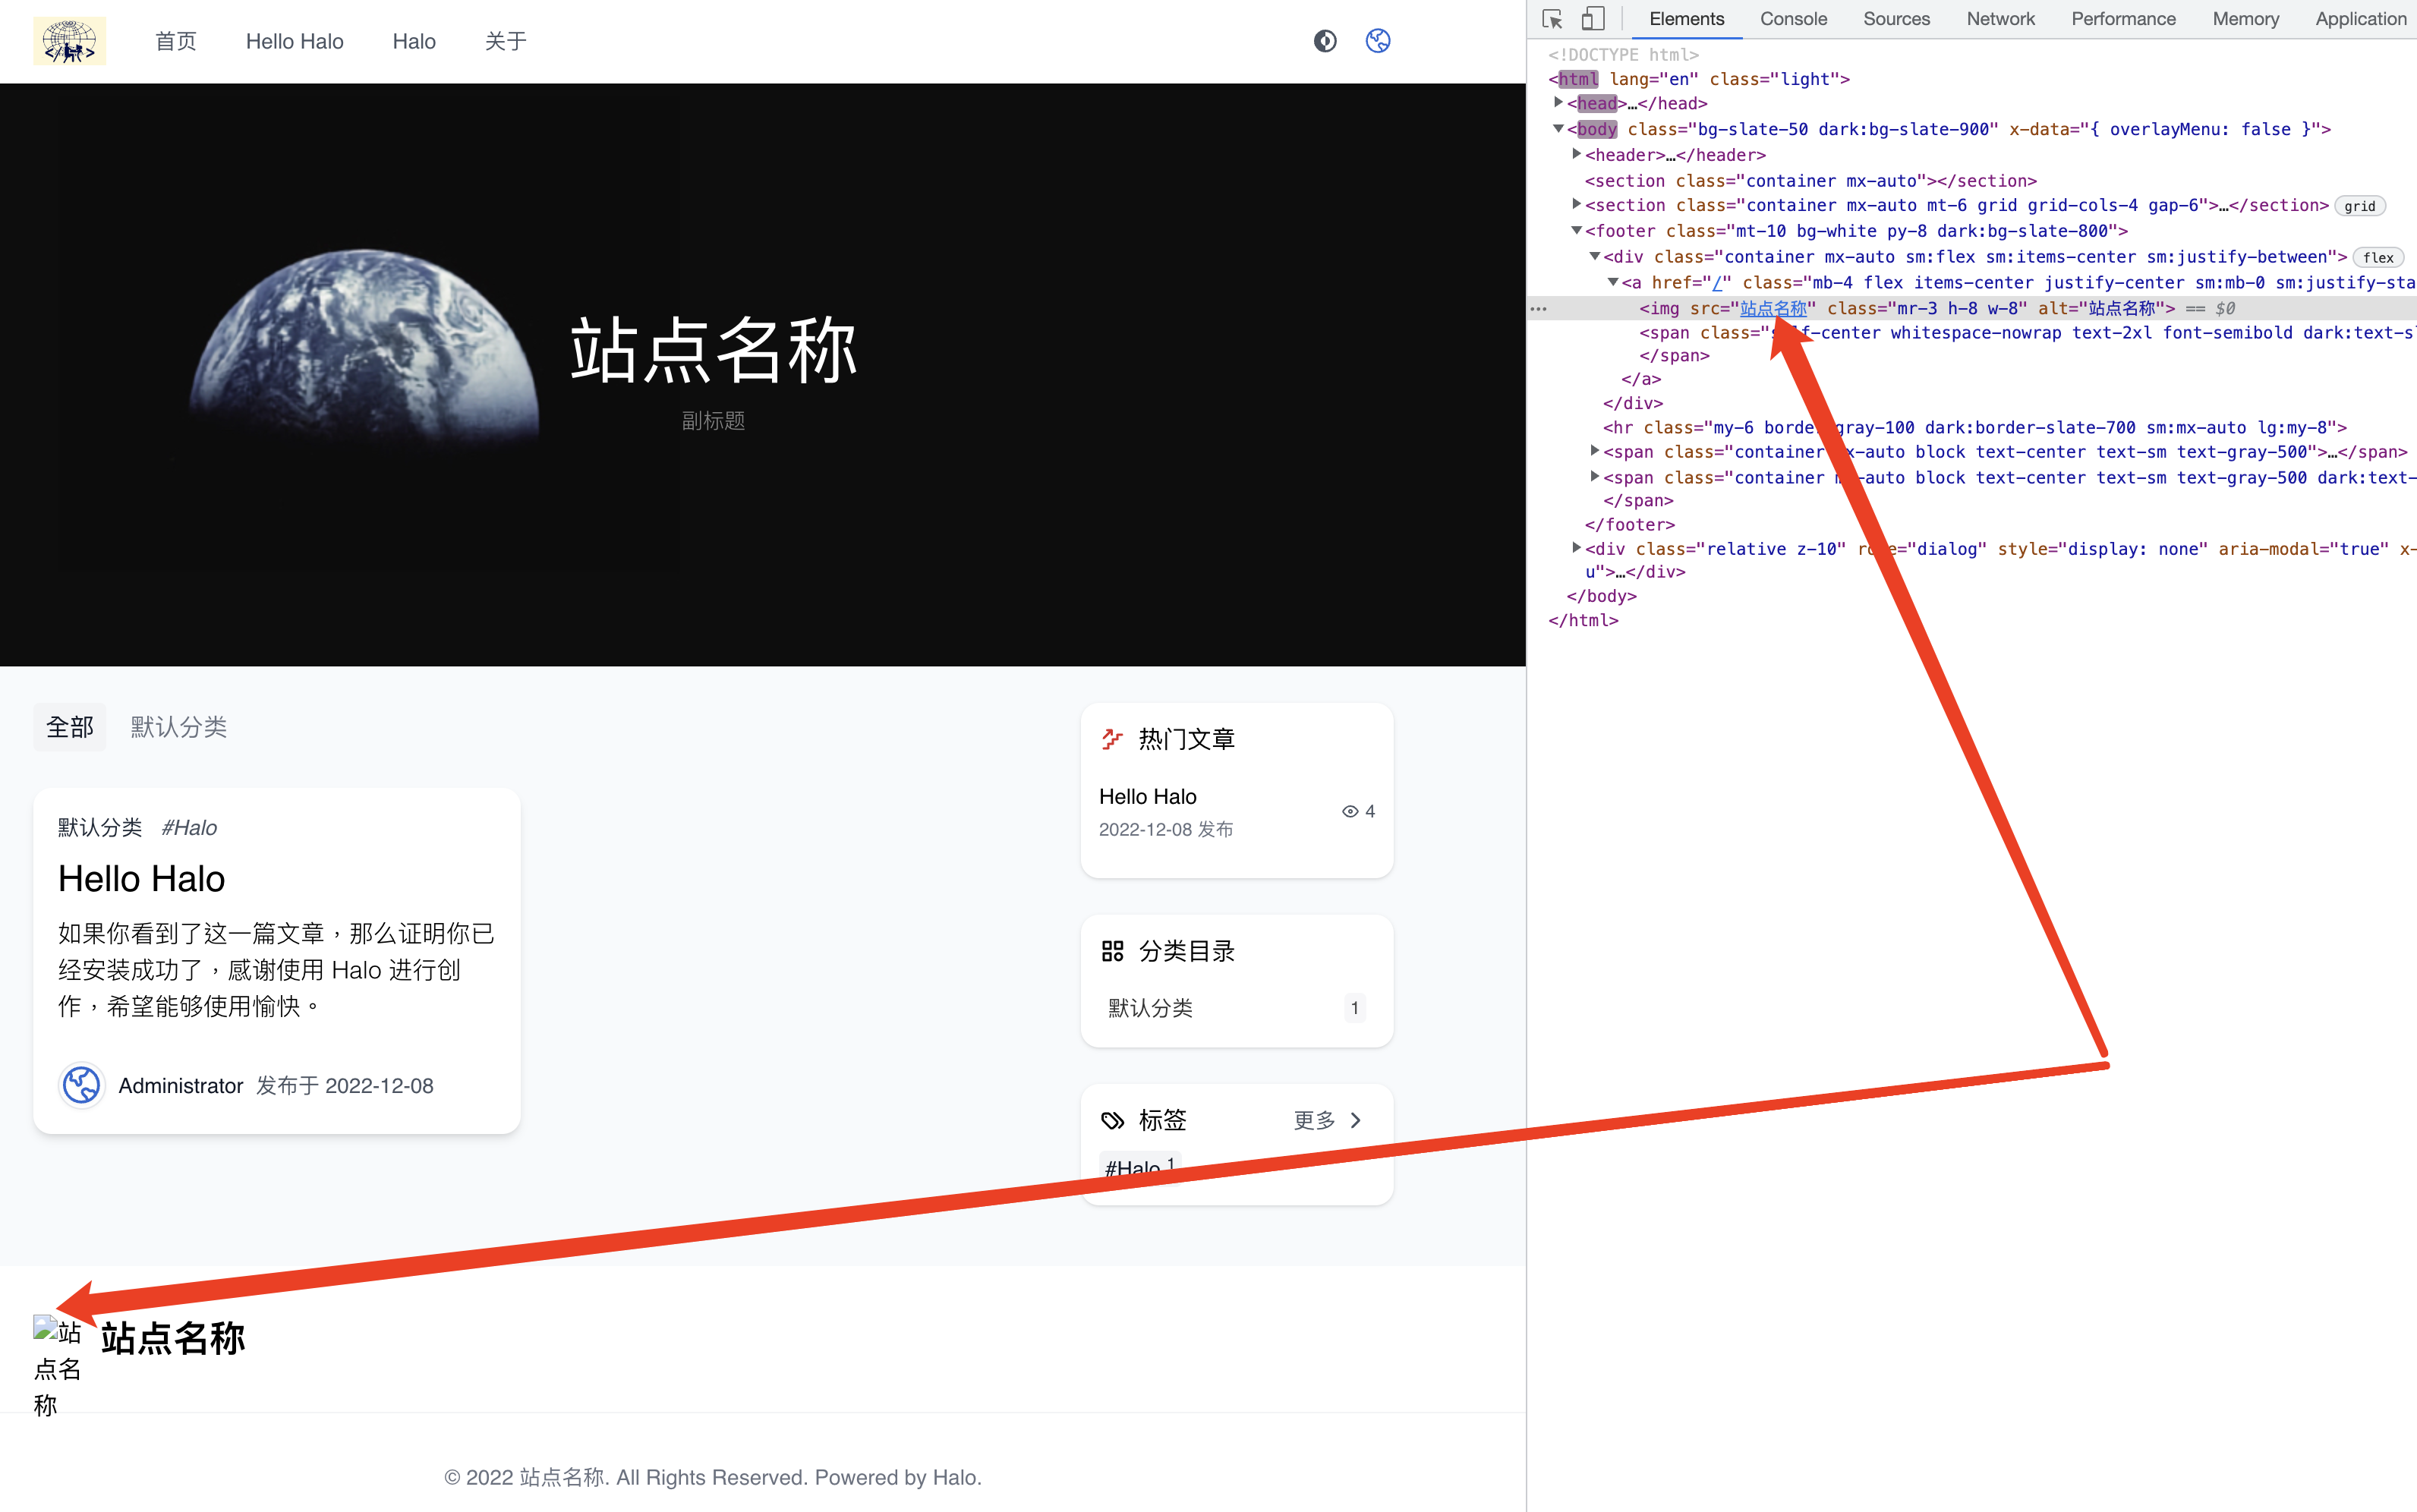
Task: Click the site logo in the navigation bar
Action: pyautogui.click(x=69, y=40)
